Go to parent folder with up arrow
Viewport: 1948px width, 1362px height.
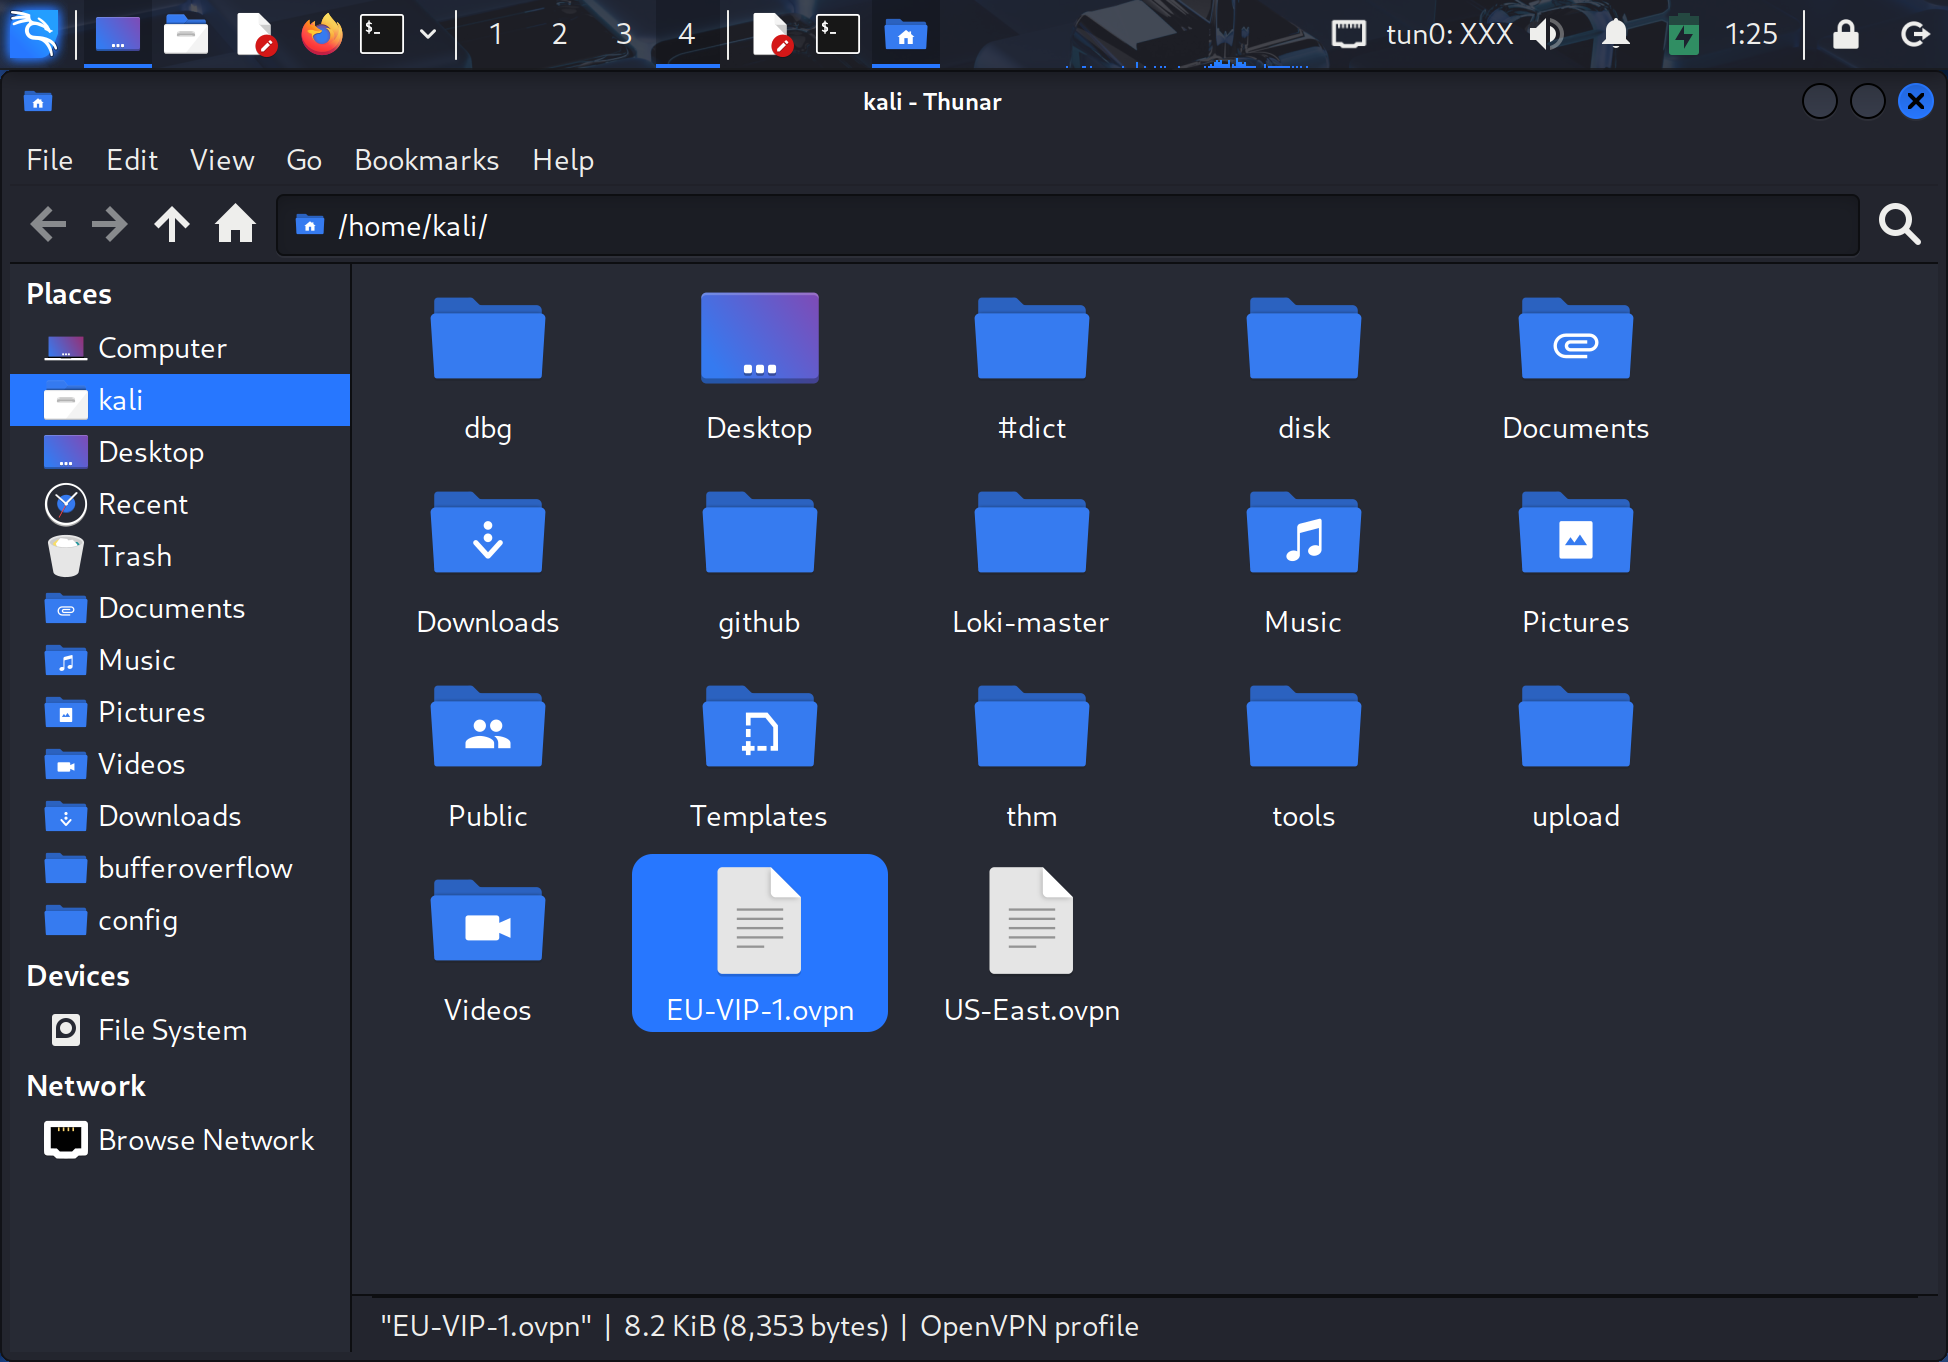pos(172,225)
